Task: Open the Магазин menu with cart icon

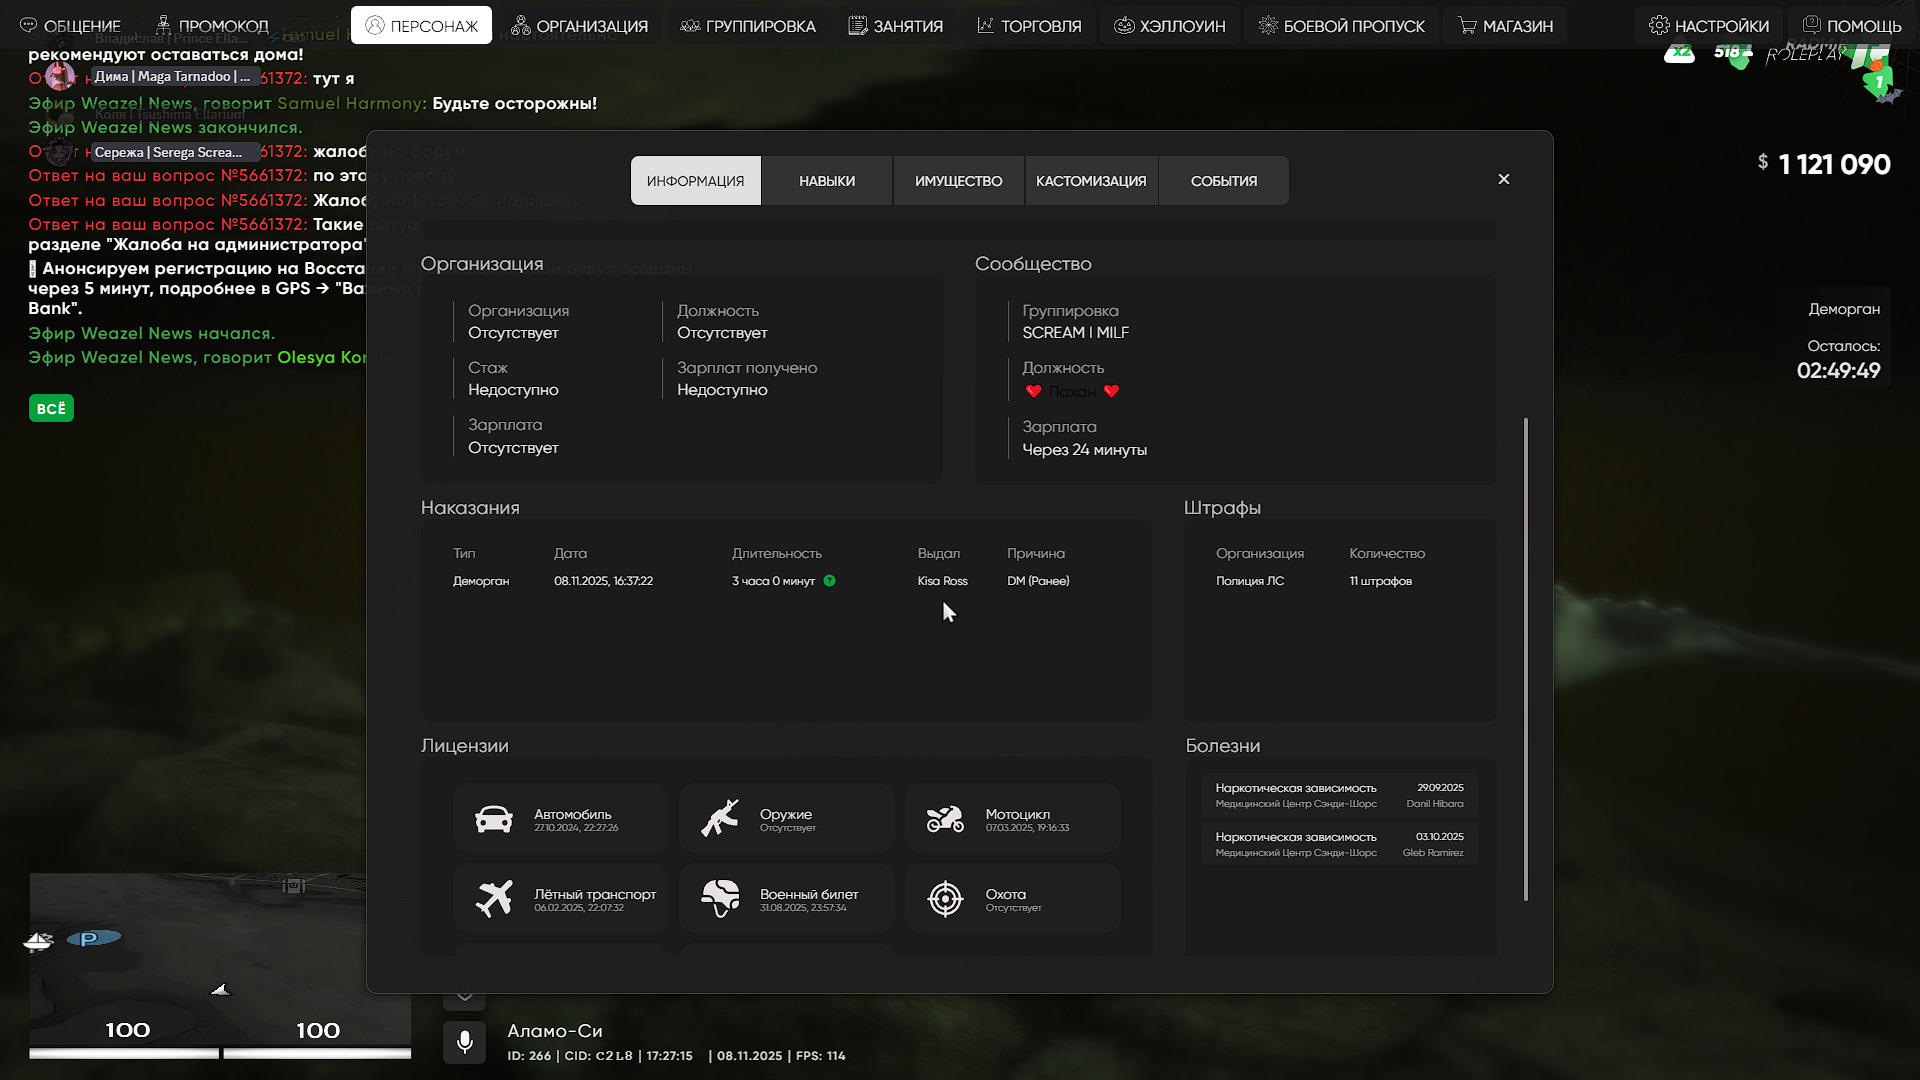Action: click(1505, 26)
